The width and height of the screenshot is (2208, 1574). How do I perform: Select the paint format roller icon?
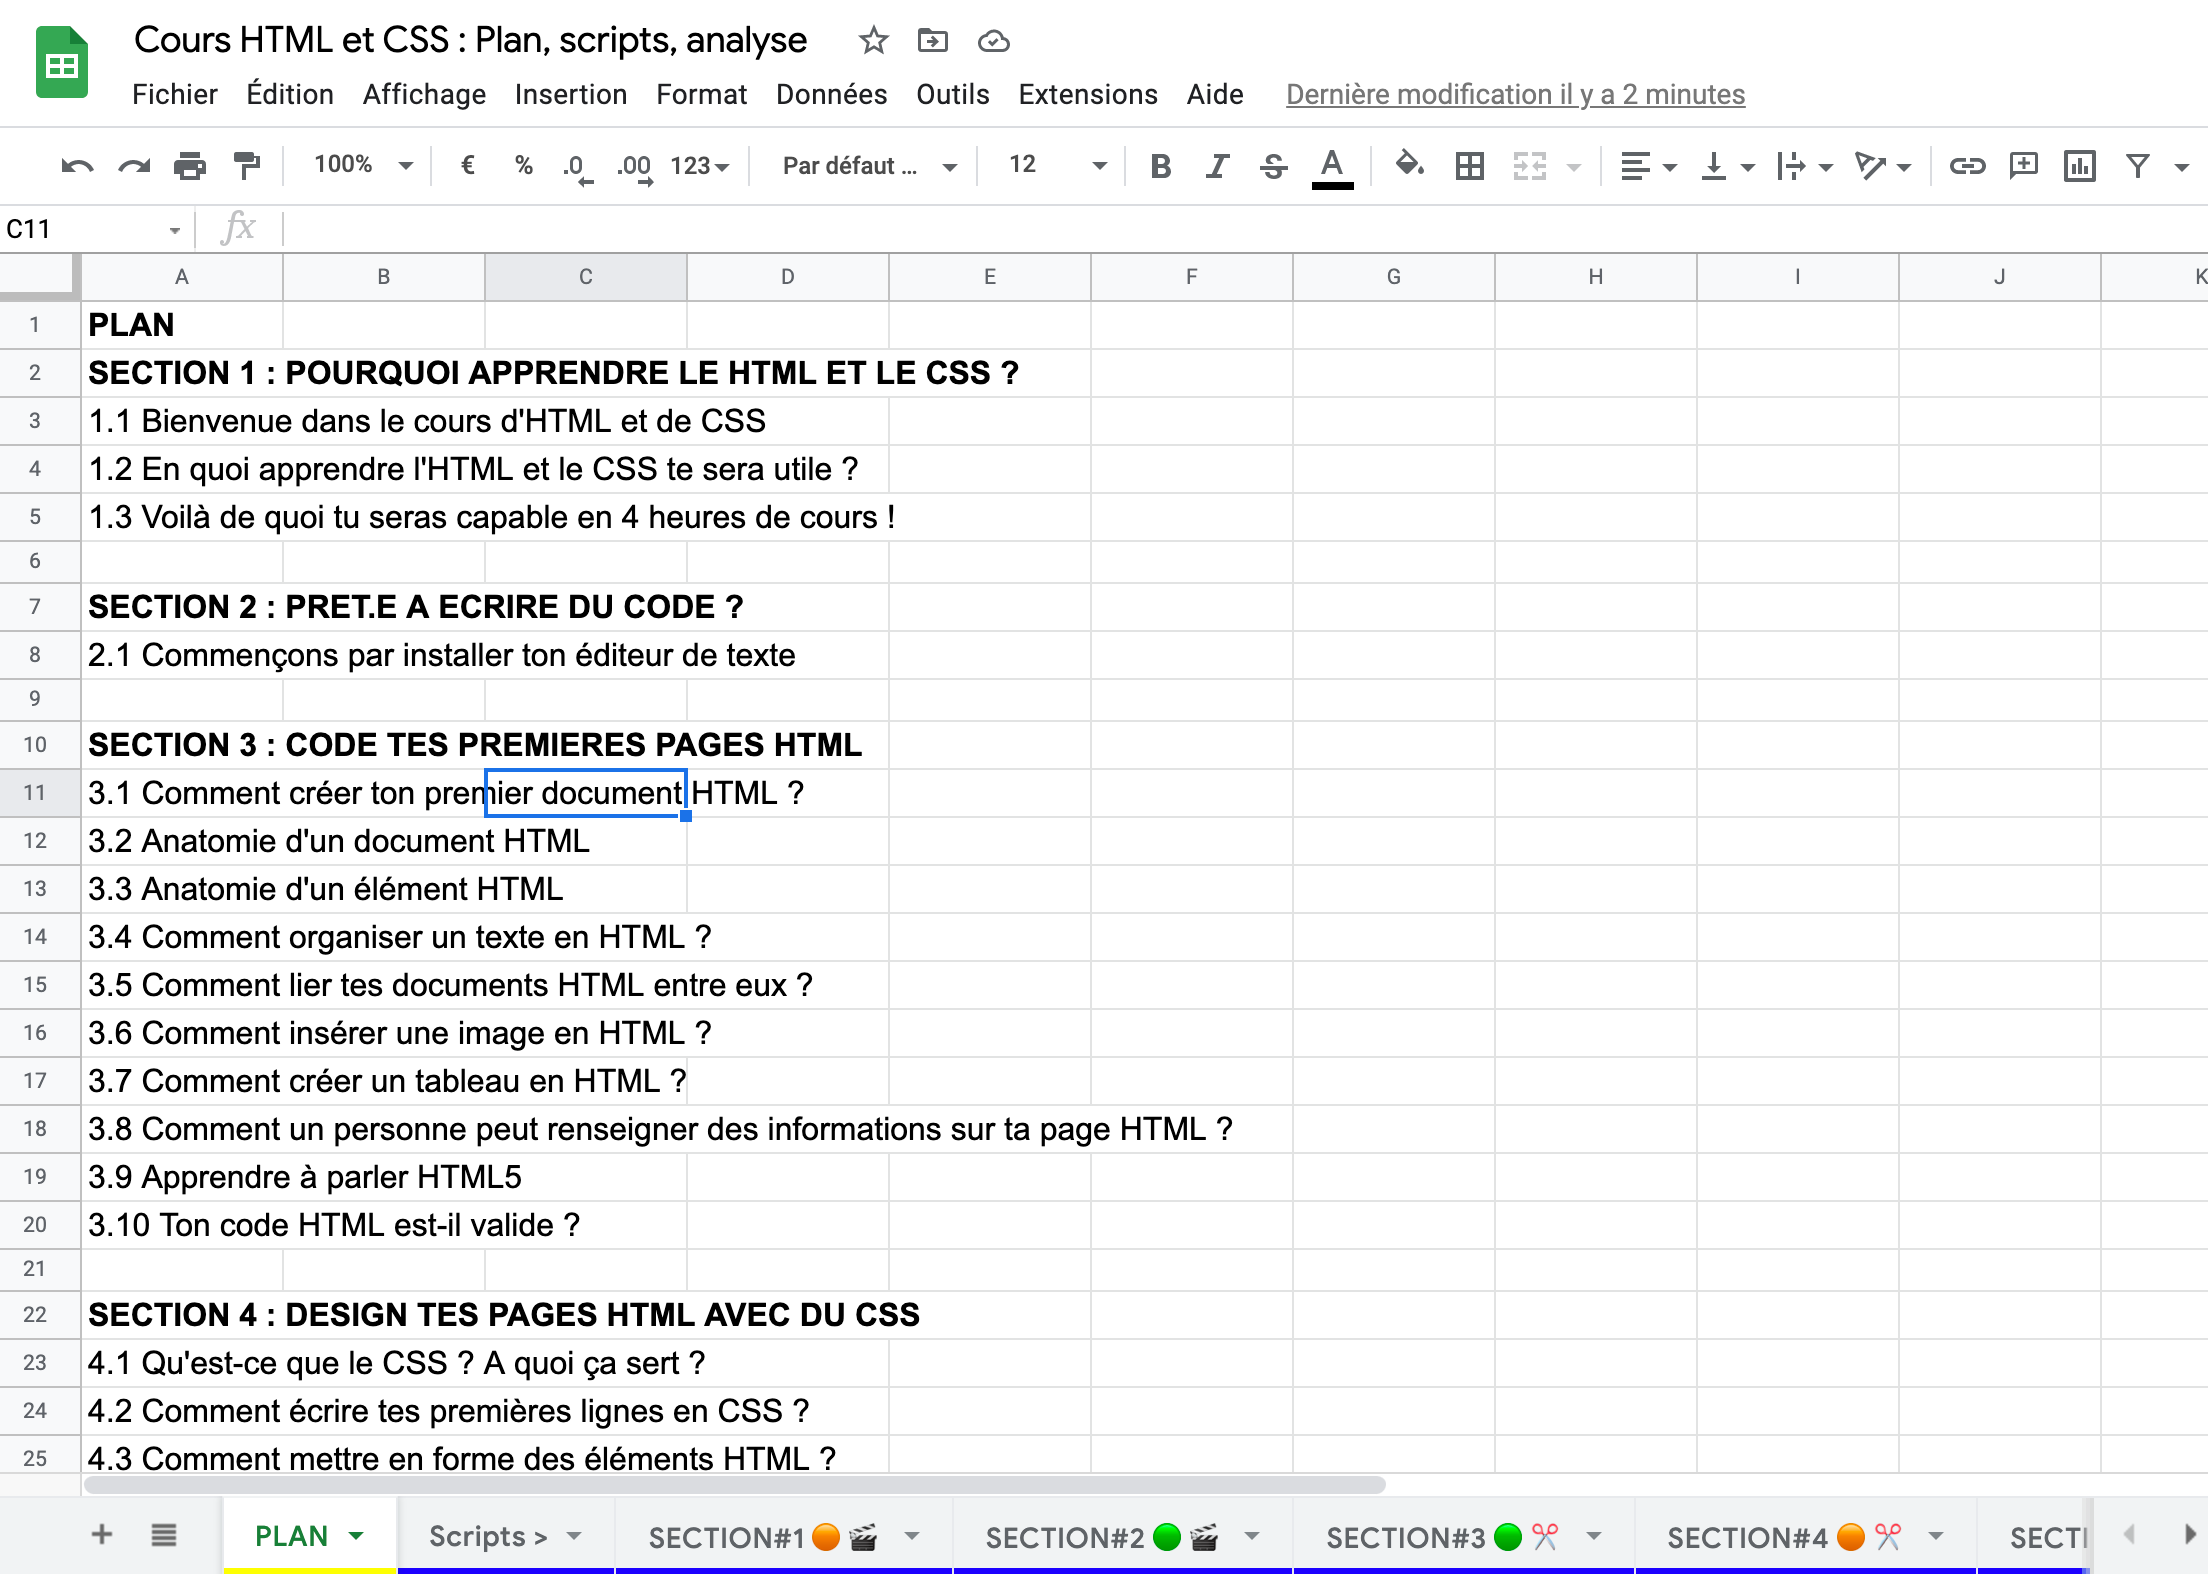point(246,166)
